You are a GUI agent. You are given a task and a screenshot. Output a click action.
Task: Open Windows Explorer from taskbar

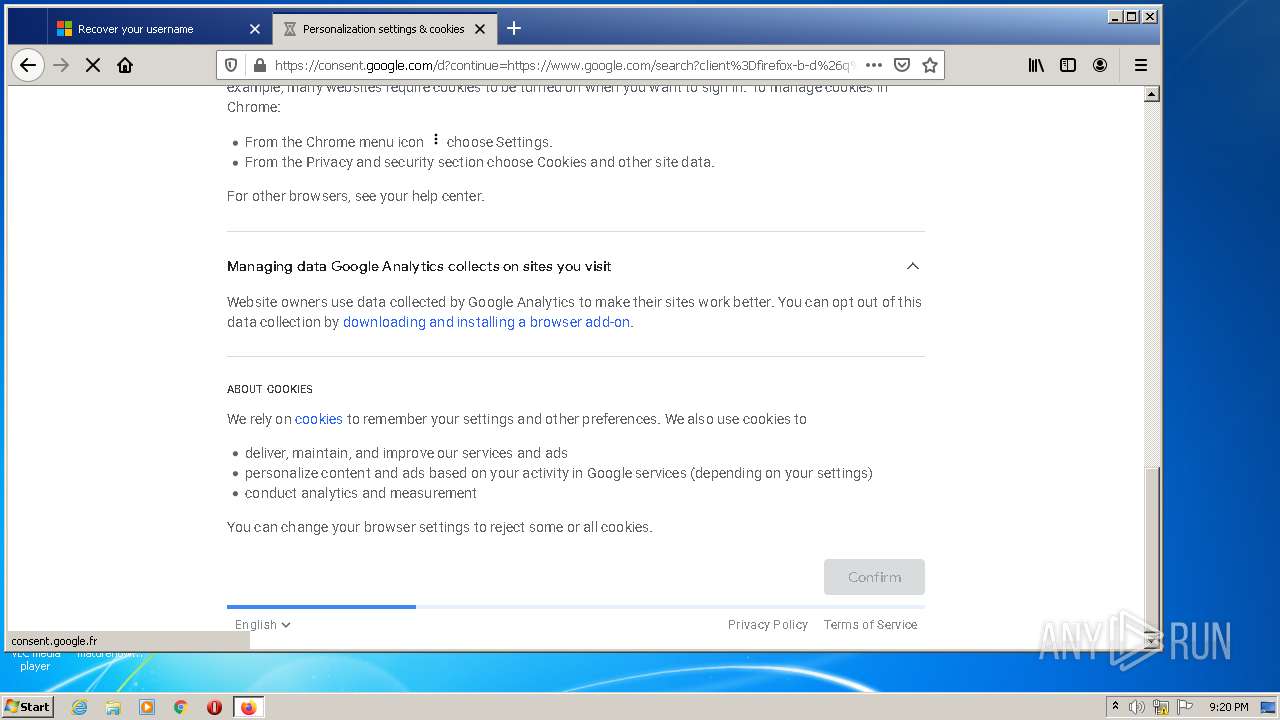(x=113, y=707)
